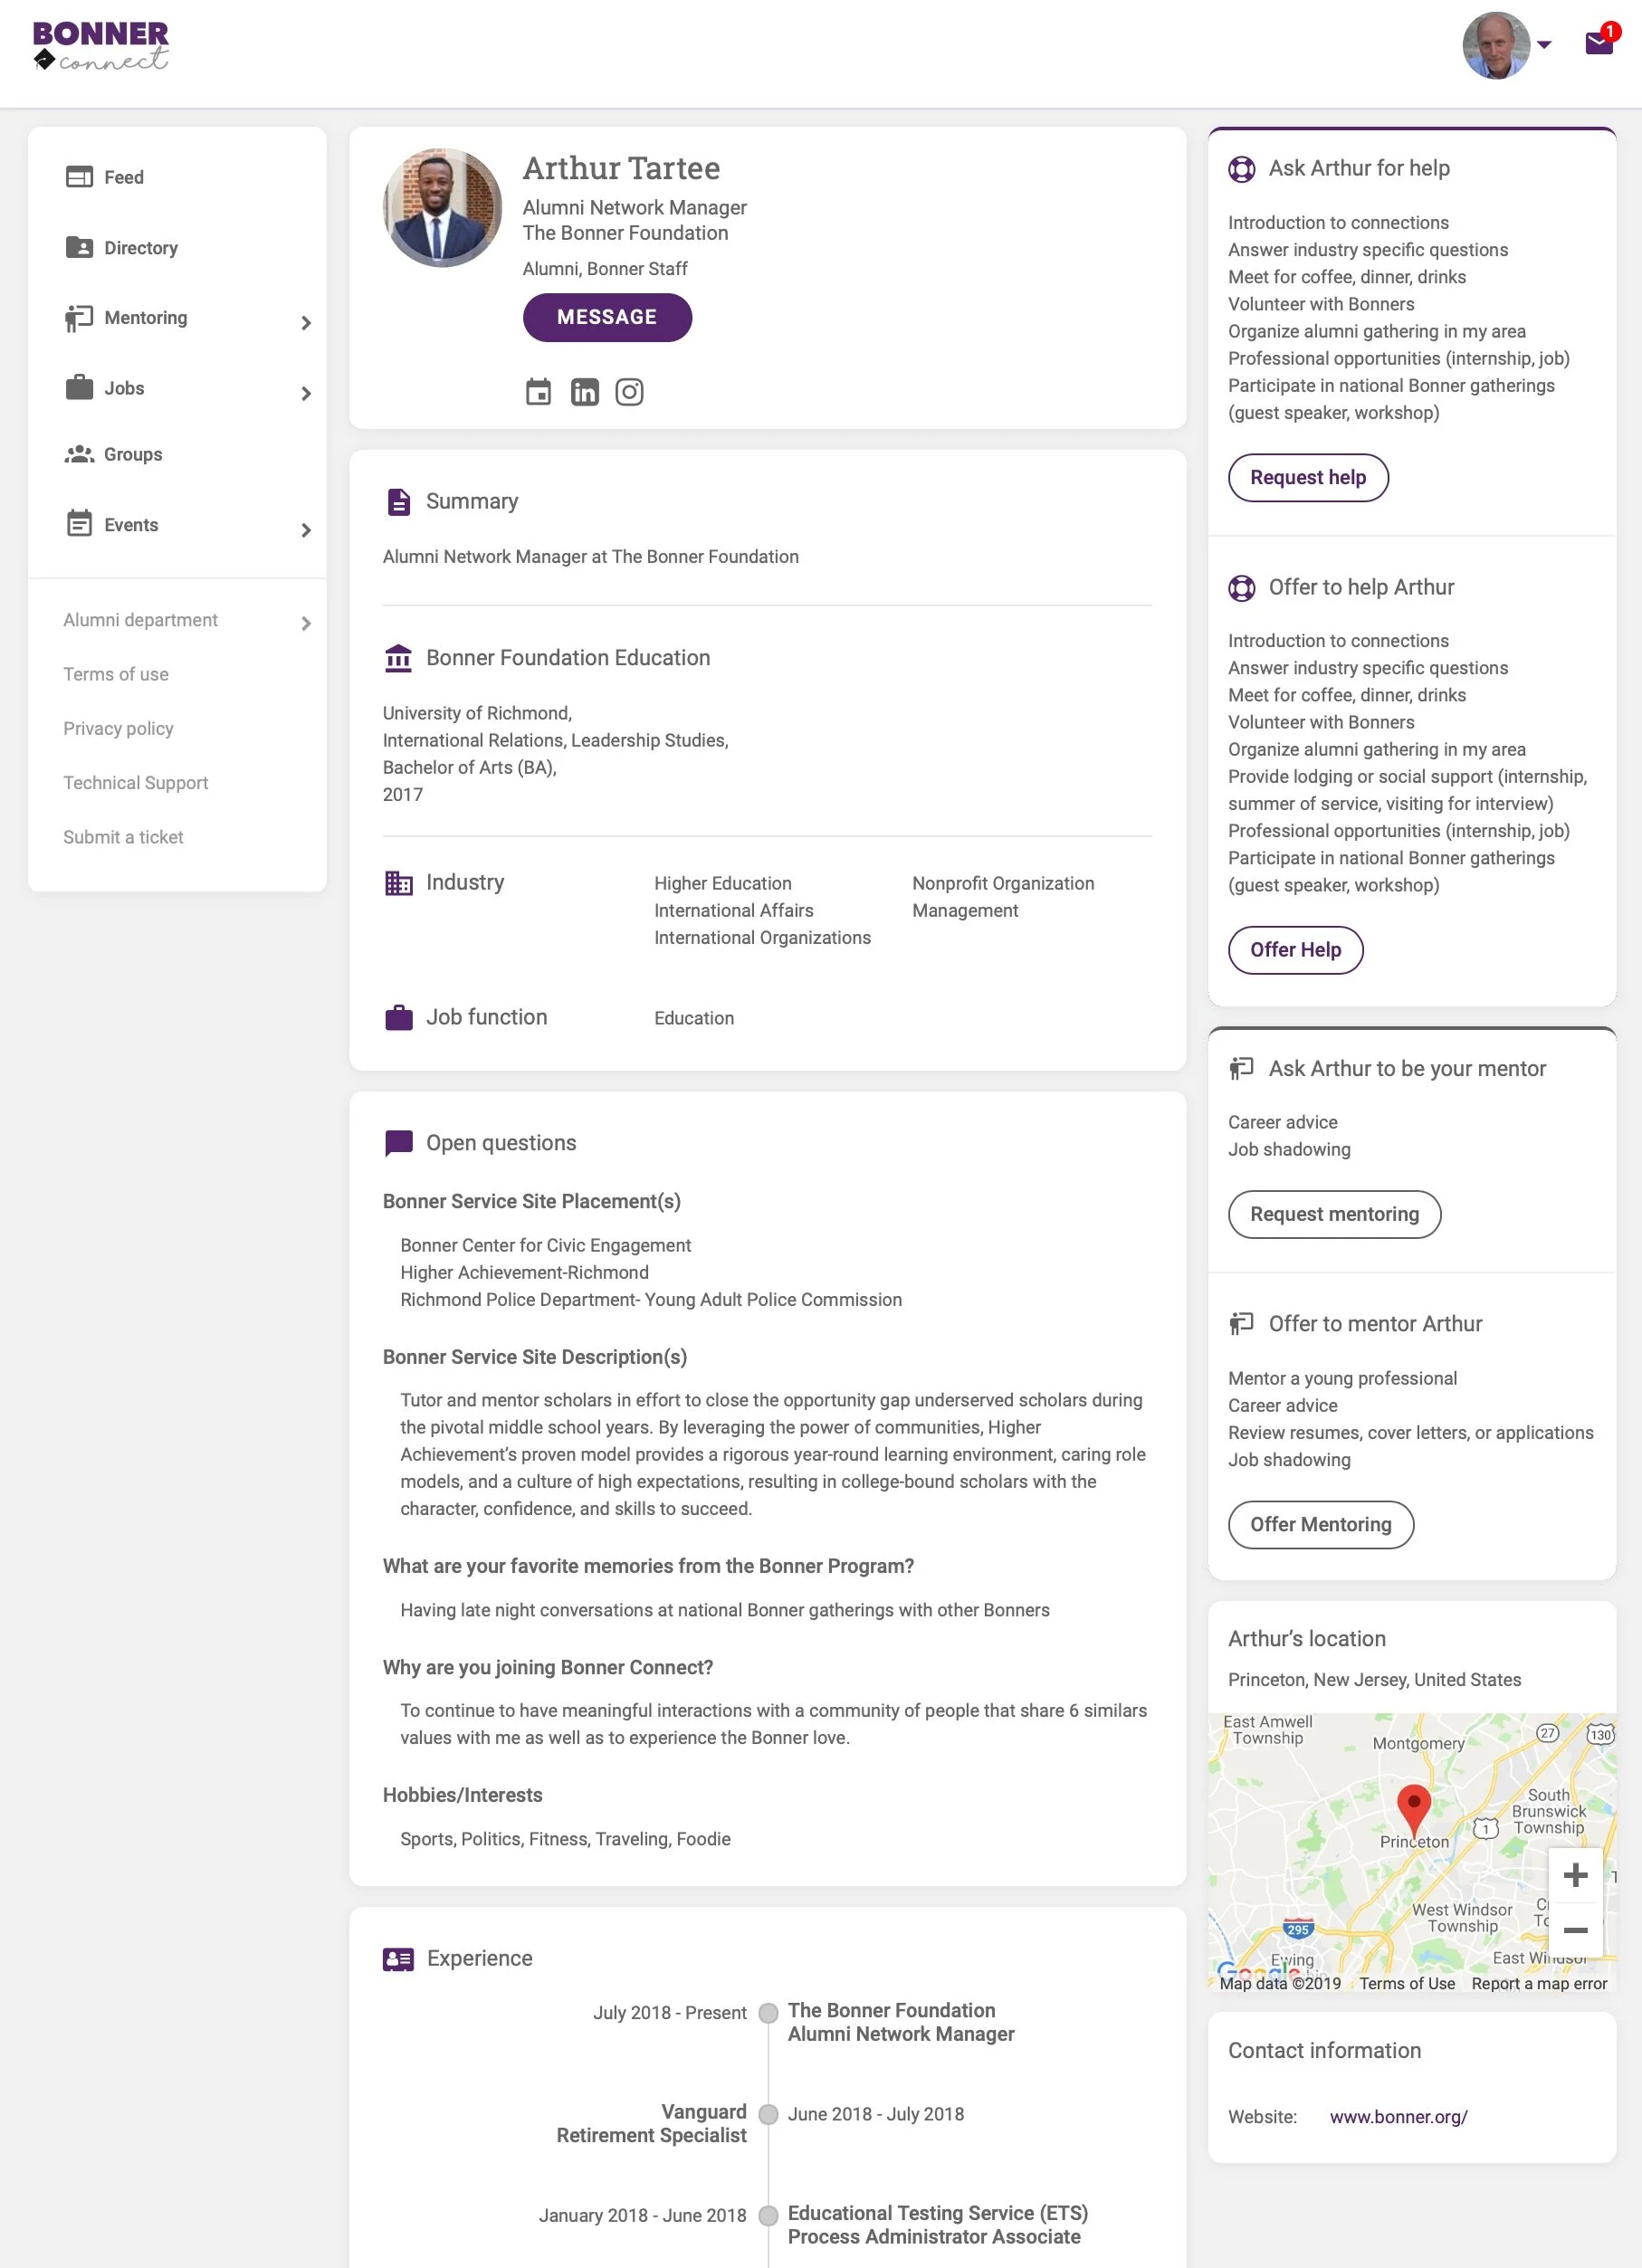Click the Offer to mentor Arthur icon
The image size is (1642, 2268).
(1241, 1324)
